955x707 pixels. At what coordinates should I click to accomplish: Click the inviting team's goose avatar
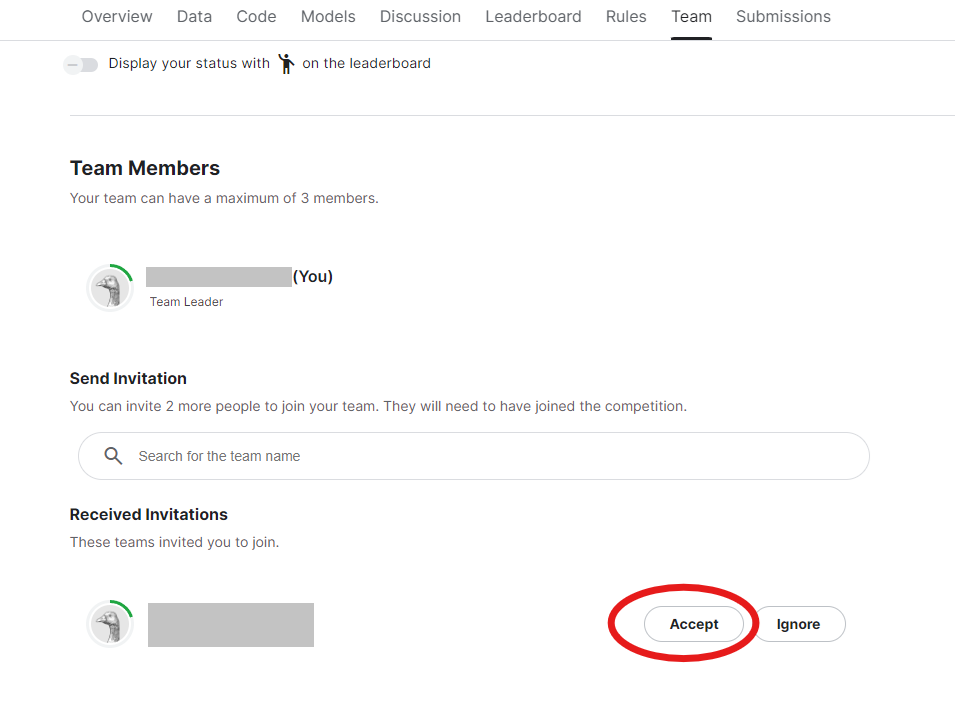coord(110,624)
